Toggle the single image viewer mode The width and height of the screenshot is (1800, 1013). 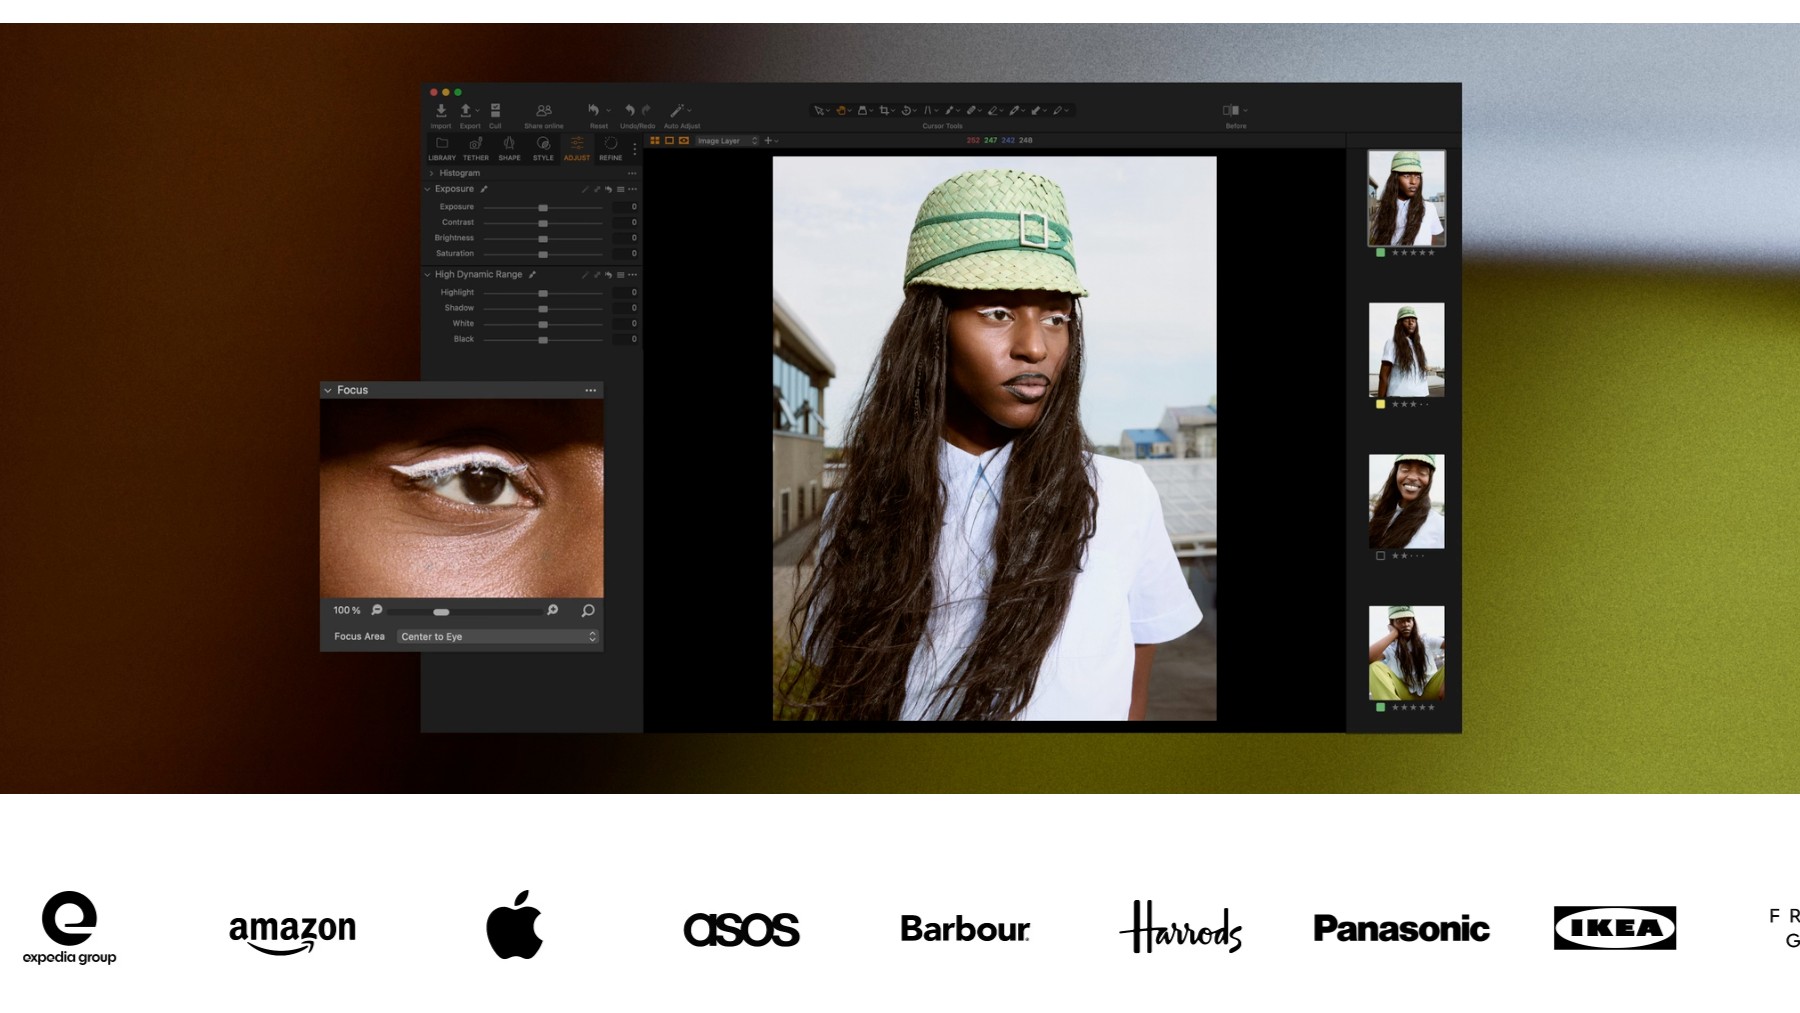tap(669, 141)
